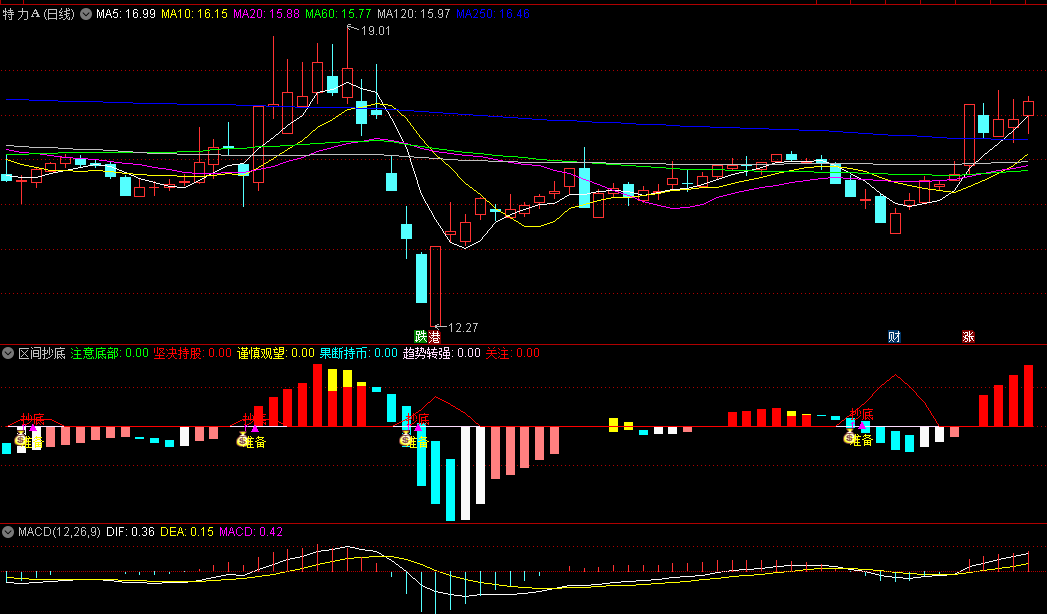Click the 19.01 high price label
Image resolution: width=1047 pixels, height=614 pixels.
[x=375, y=31]
